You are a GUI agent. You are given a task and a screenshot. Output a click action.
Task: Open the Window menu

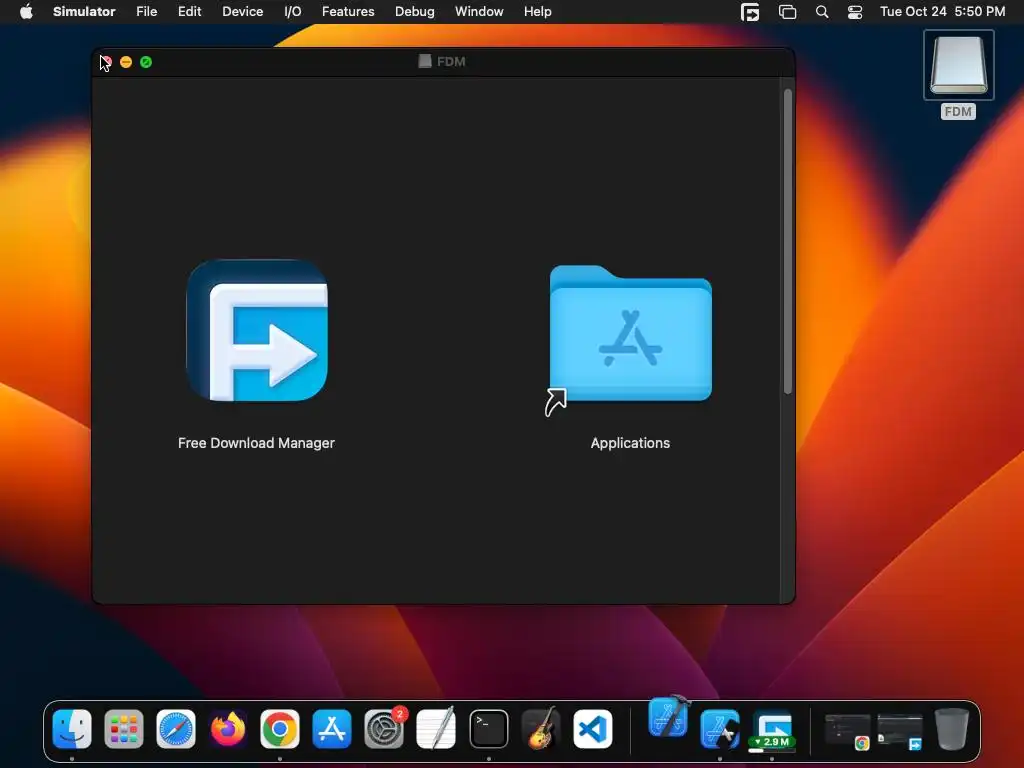[x=479, y=12]
